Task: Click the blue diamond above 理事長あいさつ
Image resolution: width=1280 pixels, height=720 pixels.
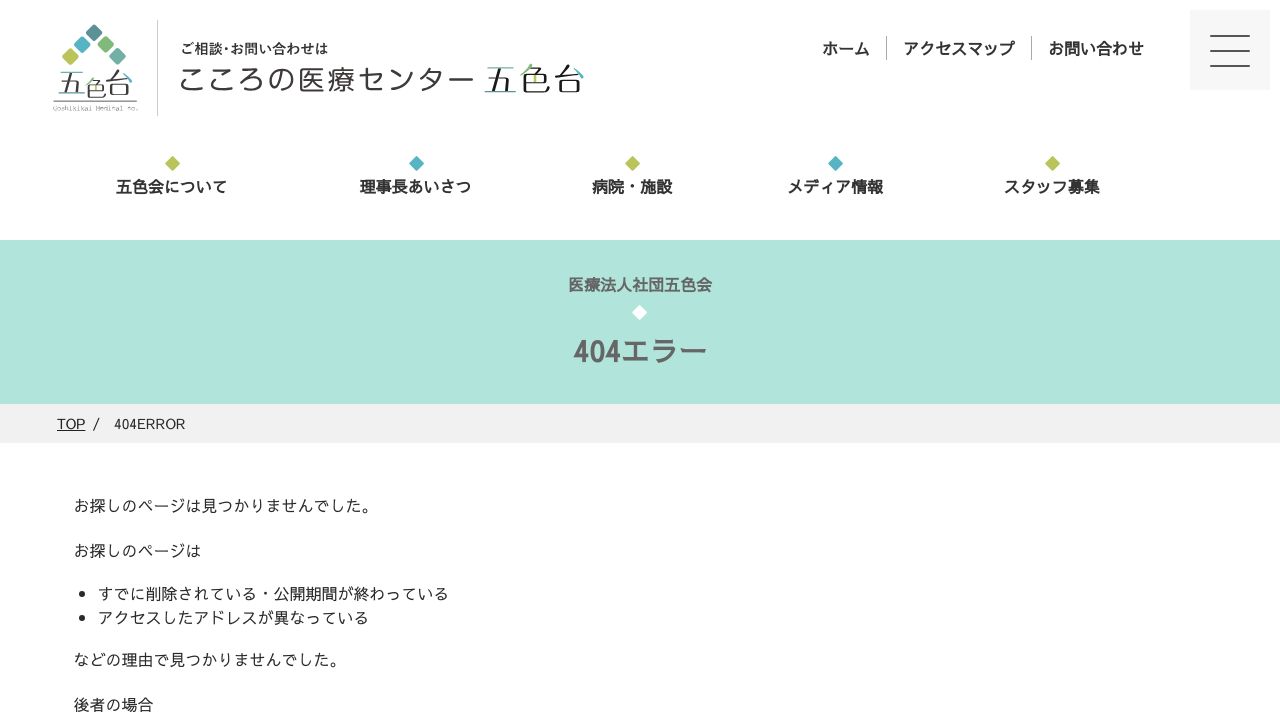Action: [x=416, y=163]
